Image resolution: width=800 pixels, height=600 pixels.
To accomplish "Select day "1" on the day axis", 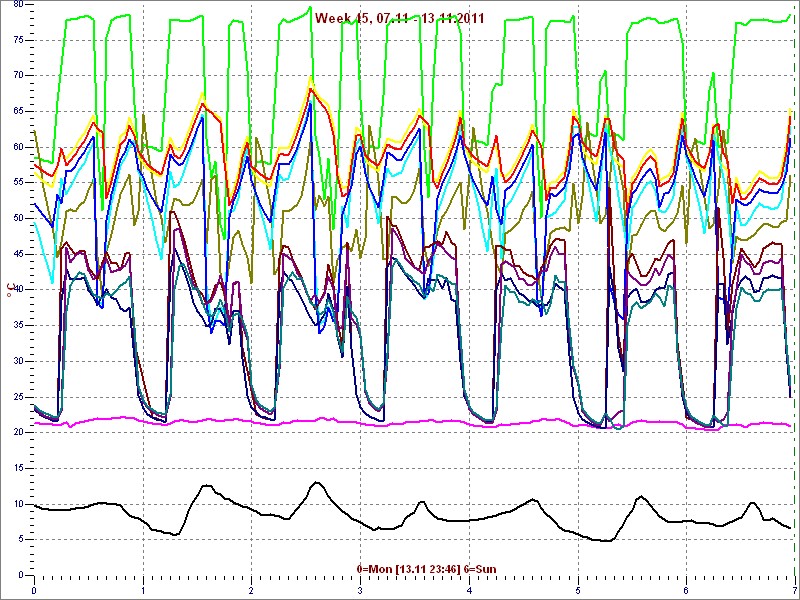I will tap(143, 591).
